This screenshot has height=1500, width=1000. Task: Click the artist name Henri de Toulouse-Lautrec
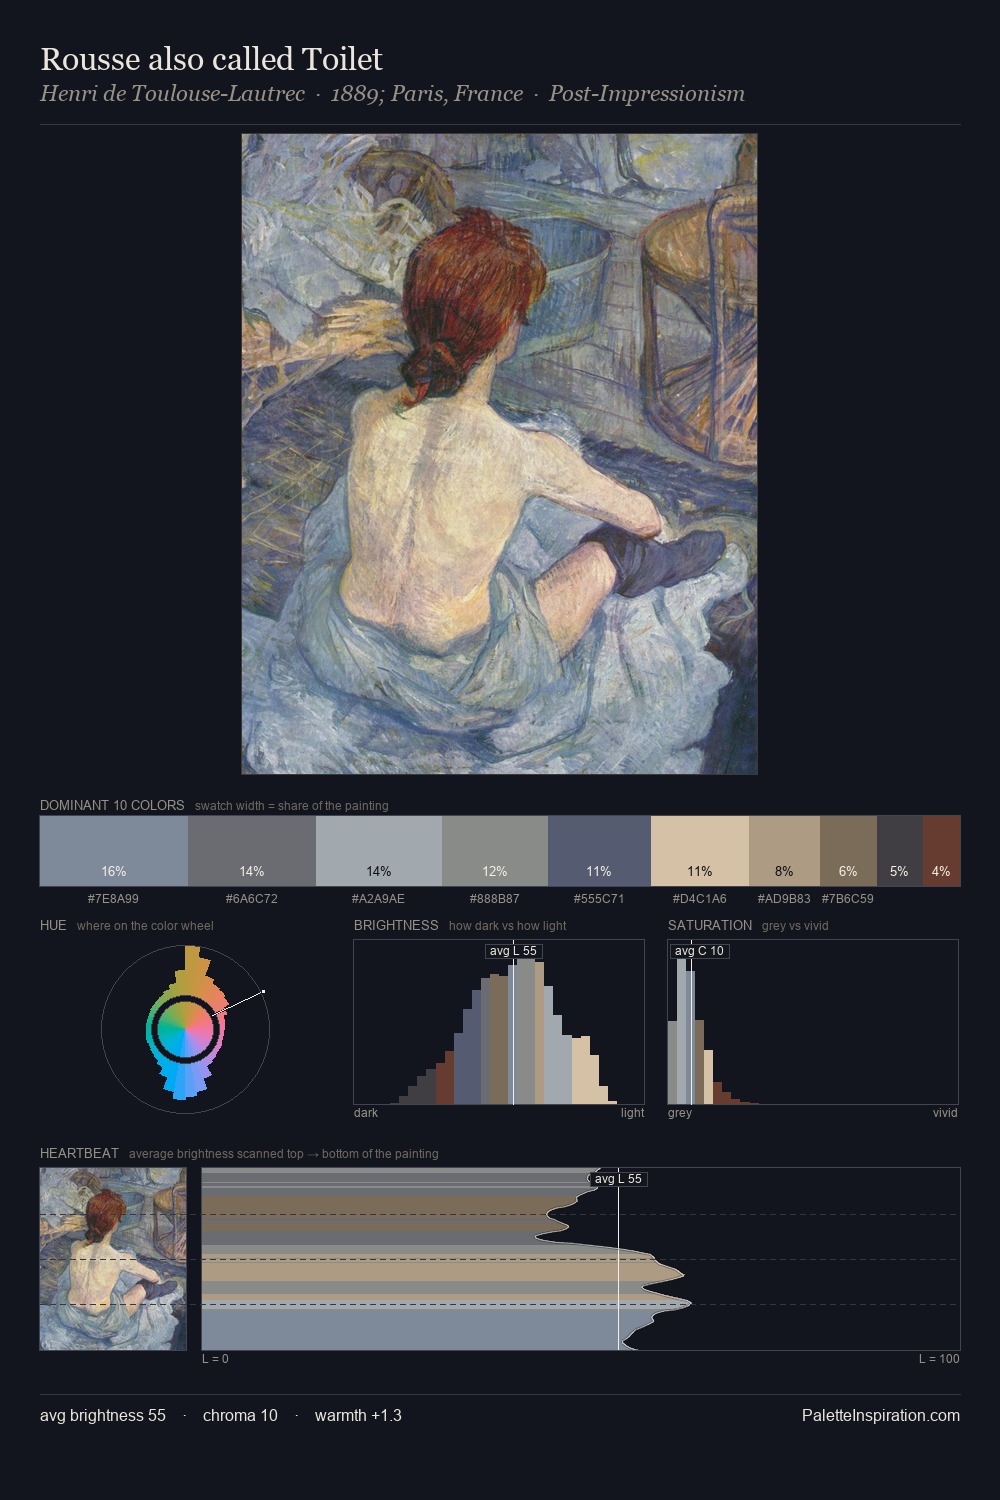(x=172, y=94)
